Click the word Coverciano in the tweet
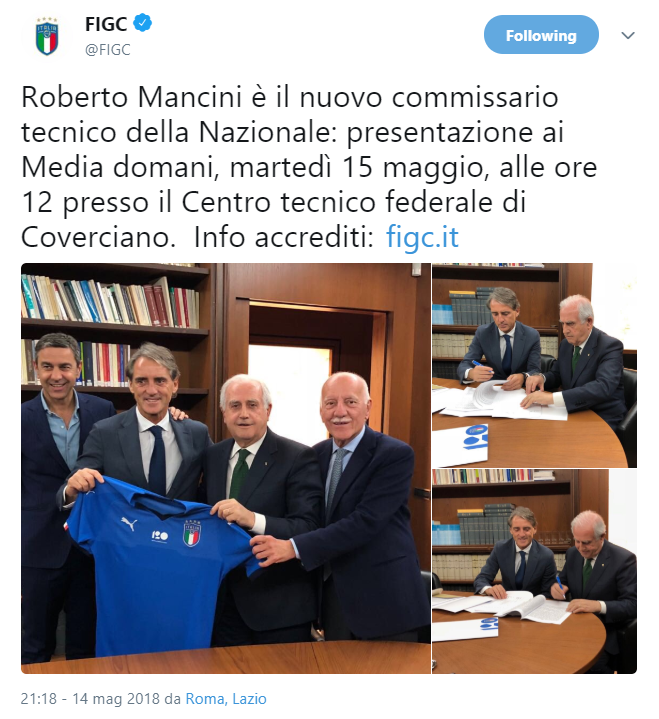The image size is (659, 719). tap(98, 237)
